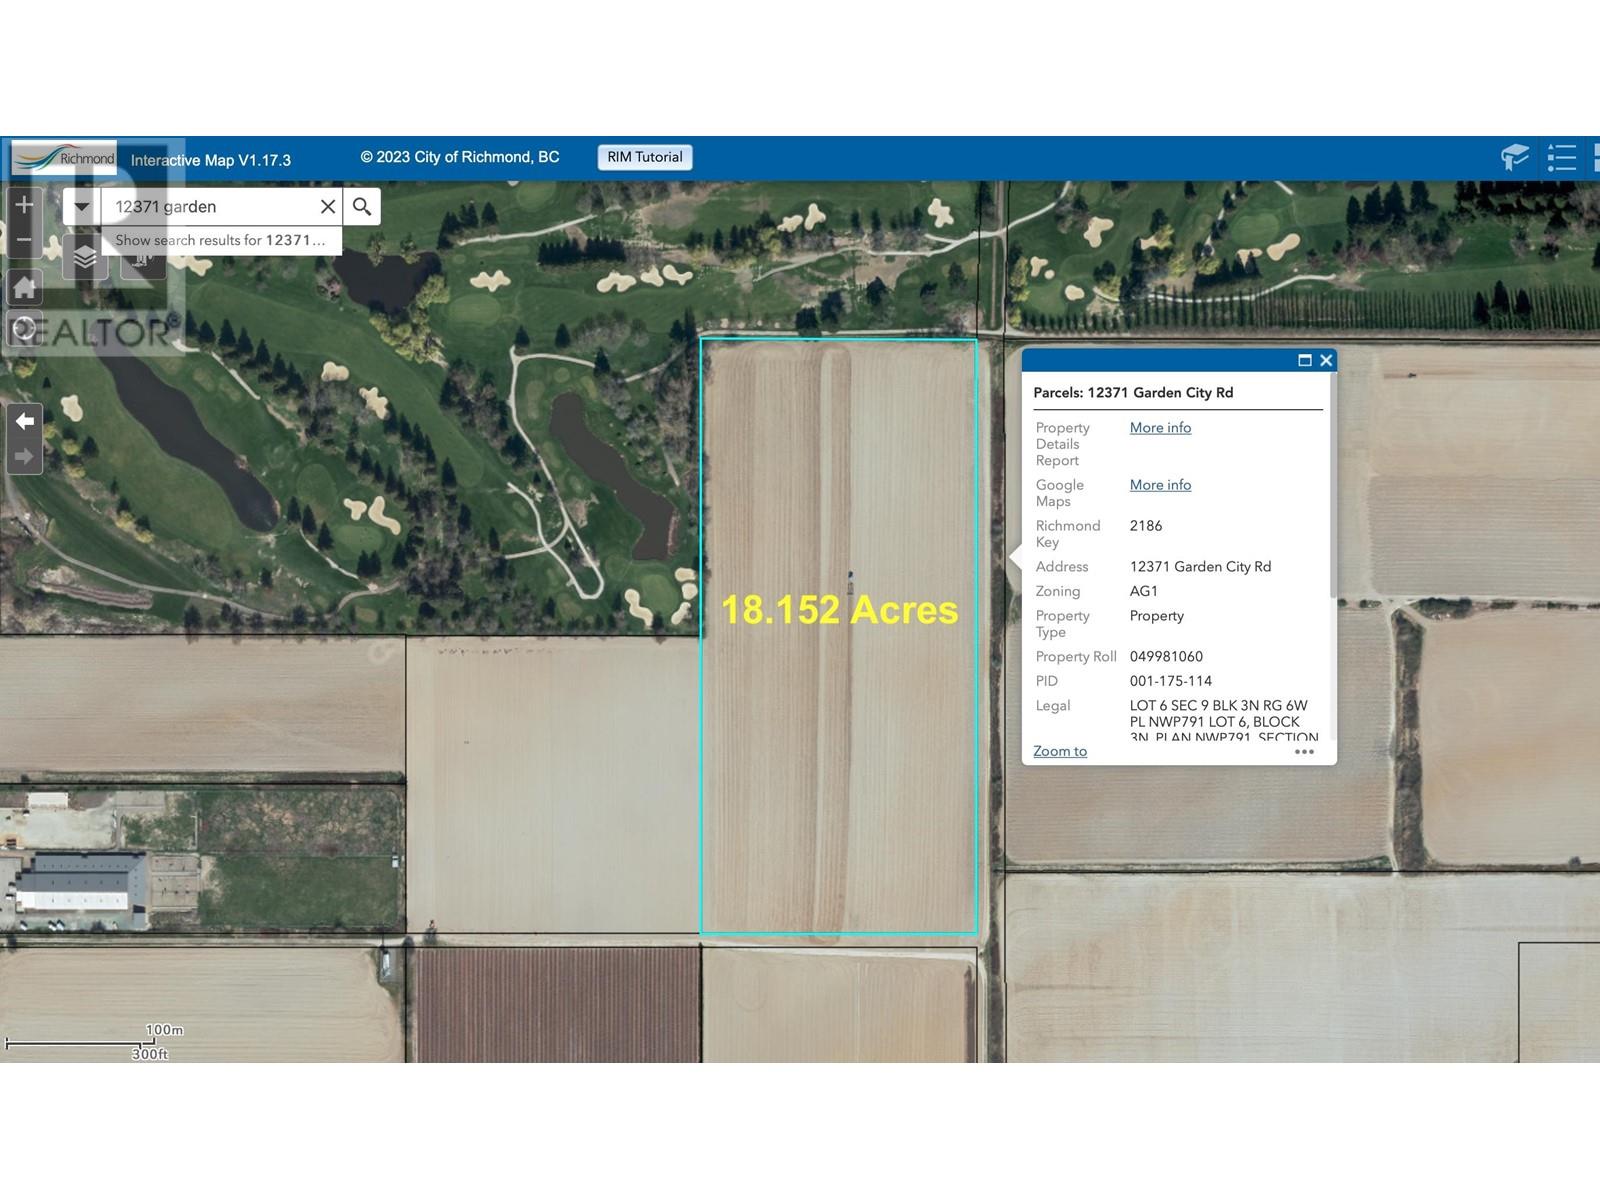Click inside the address search field
This screenshot has width=1600, height=1200.
coord(210,207)
